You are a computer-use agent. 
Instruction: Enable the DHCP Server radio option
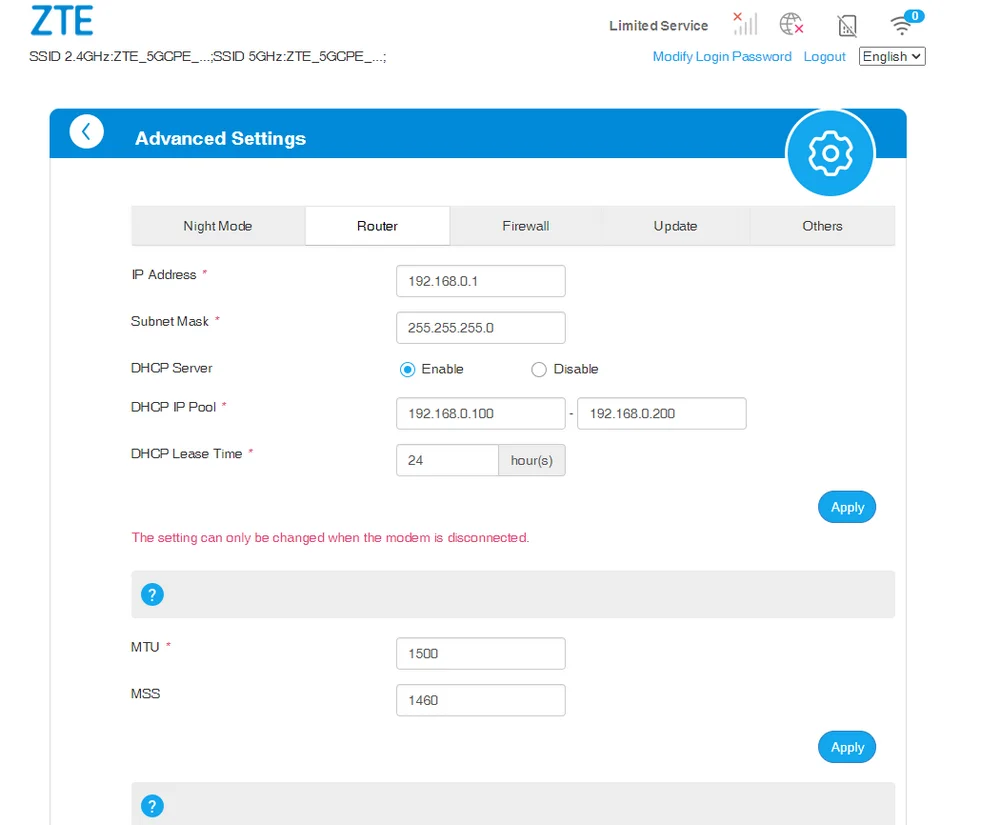(408, 370)
